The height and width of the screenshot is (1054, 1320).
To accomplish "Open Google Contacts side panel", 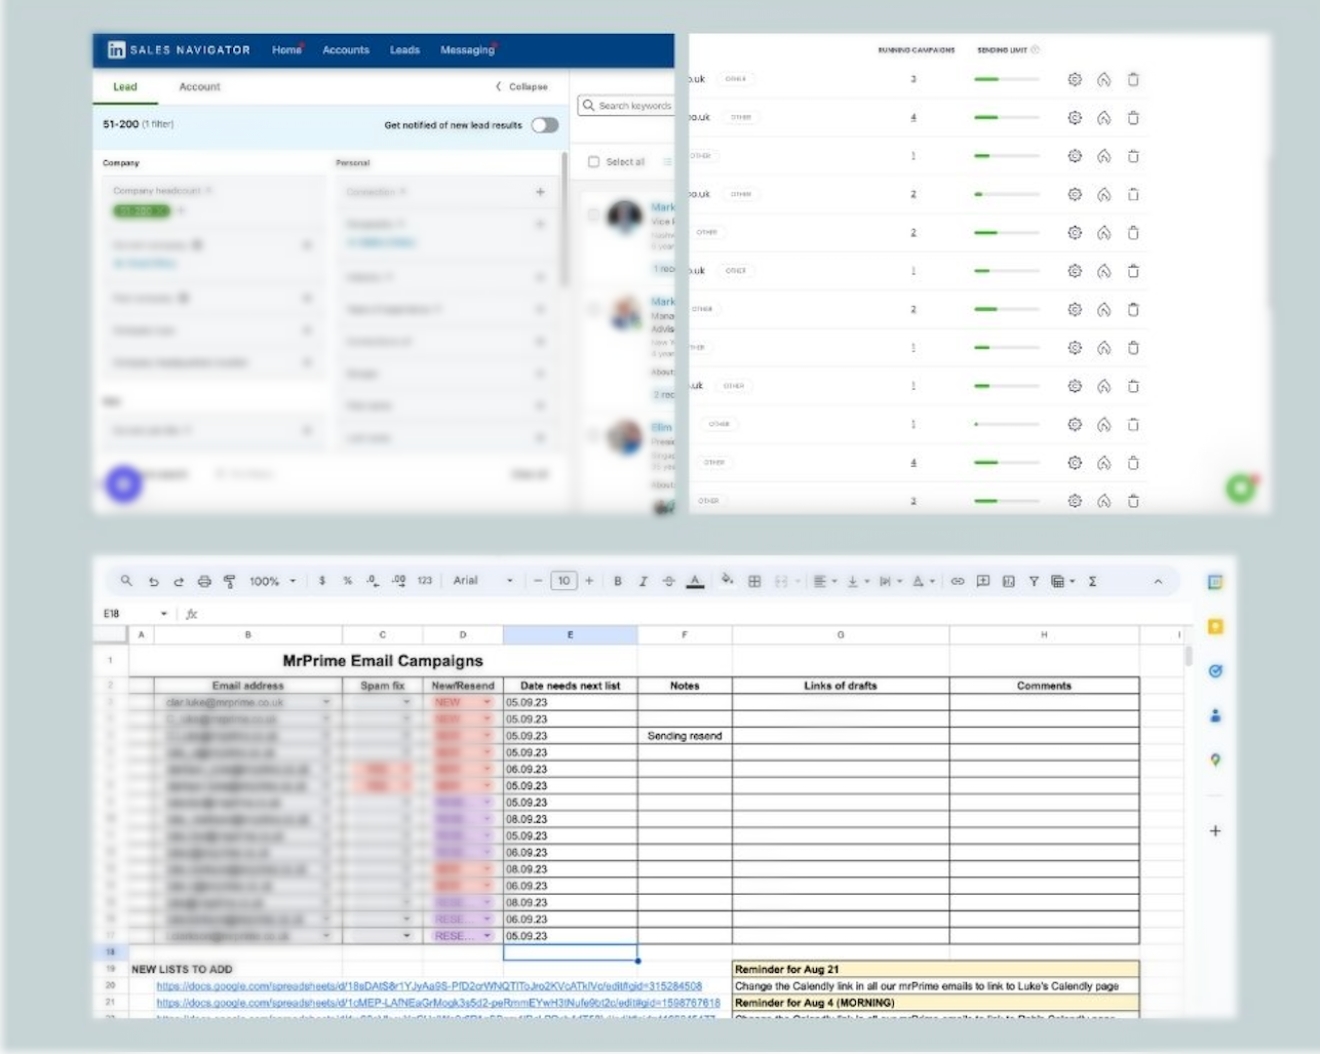I will click(1215, 715).
